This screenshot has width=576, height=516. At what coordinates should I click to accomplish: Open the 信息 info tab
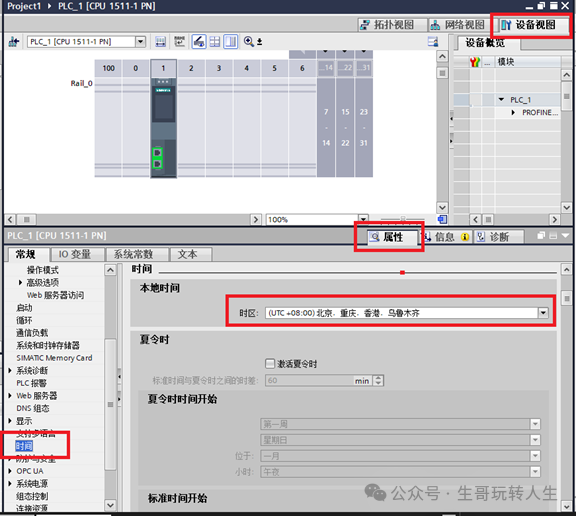(444, 237)
